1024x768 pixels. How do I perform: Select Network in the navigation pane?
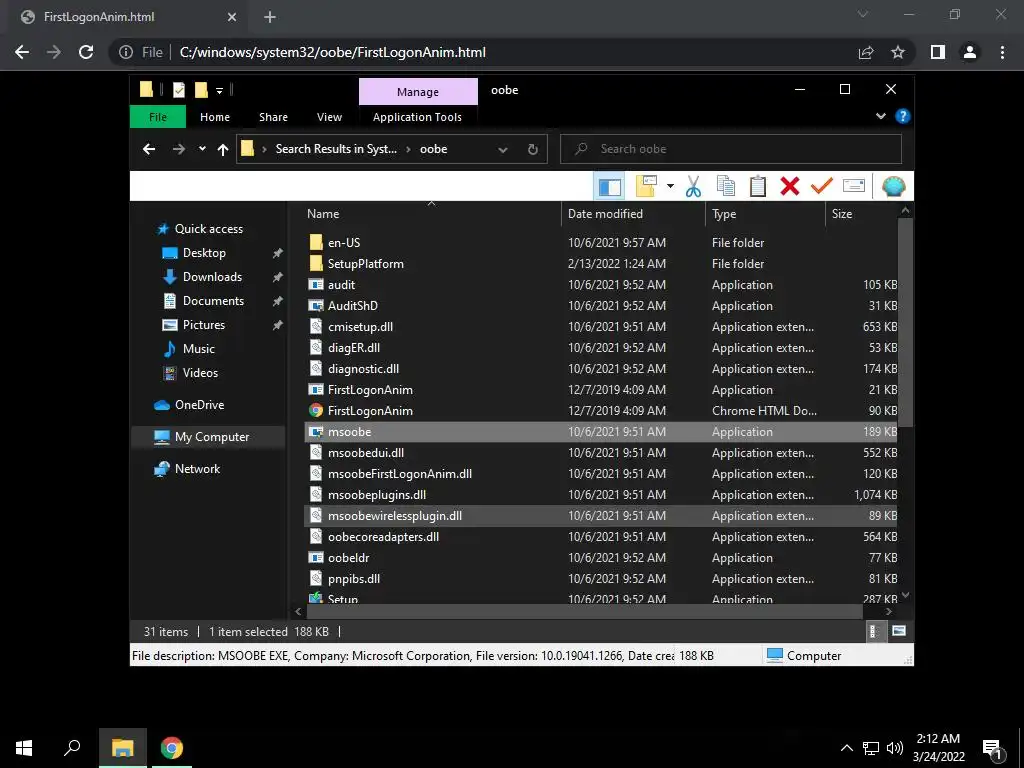(x=197, y=469)
